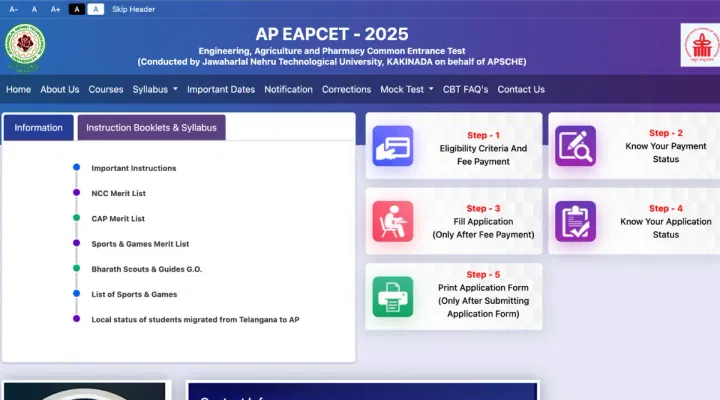720x400 pixels.
Task: Click the Eligibility Criteria fee payment icon
Action: [392, 145]
